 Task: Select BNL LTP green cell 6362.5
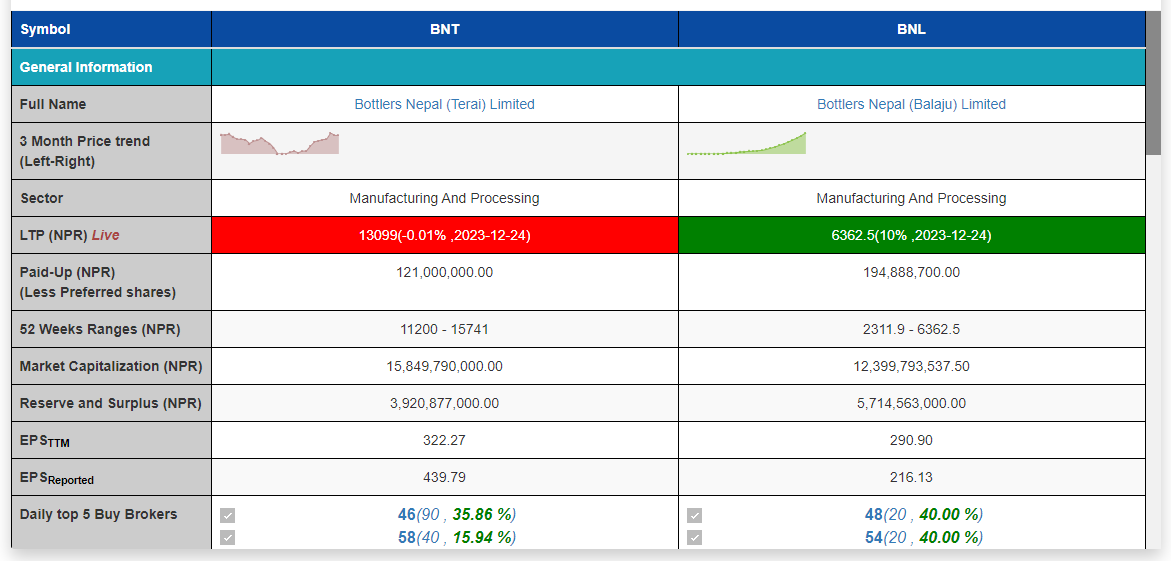tap(911, 235)
